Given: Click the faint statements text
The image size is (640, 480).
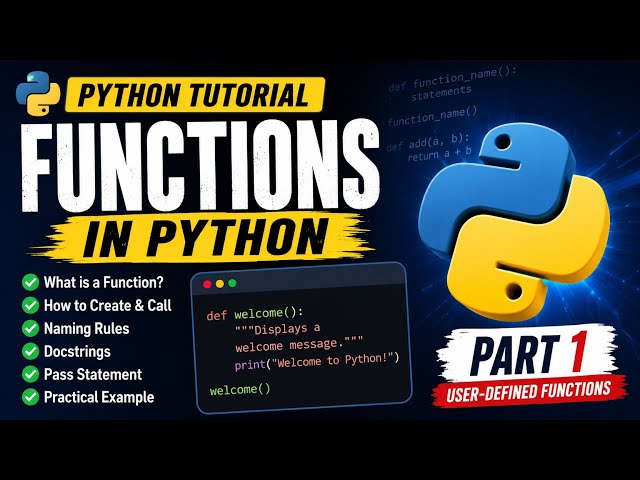Looking at the screenshot, I should (x=441, y=93).
